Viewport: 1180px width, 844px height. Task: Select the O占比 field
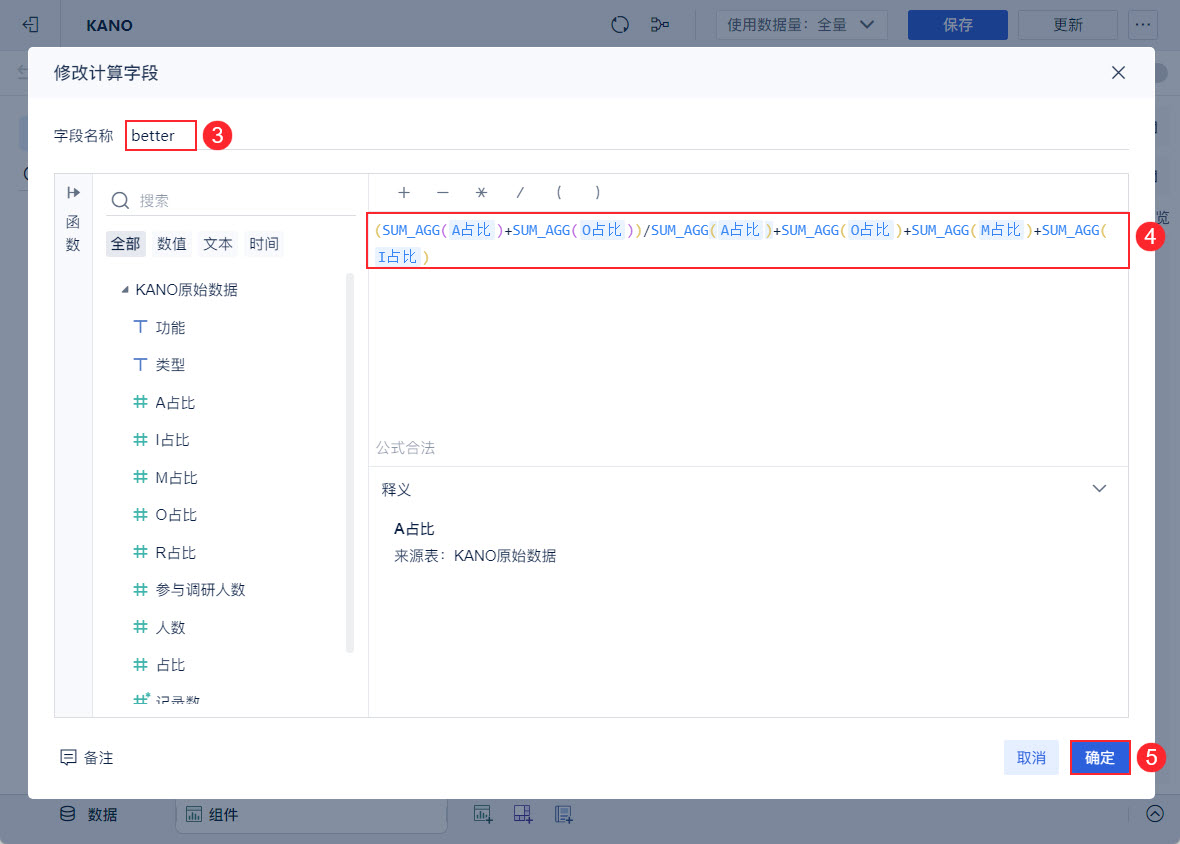pyautogui.click(x=176, y=515)
